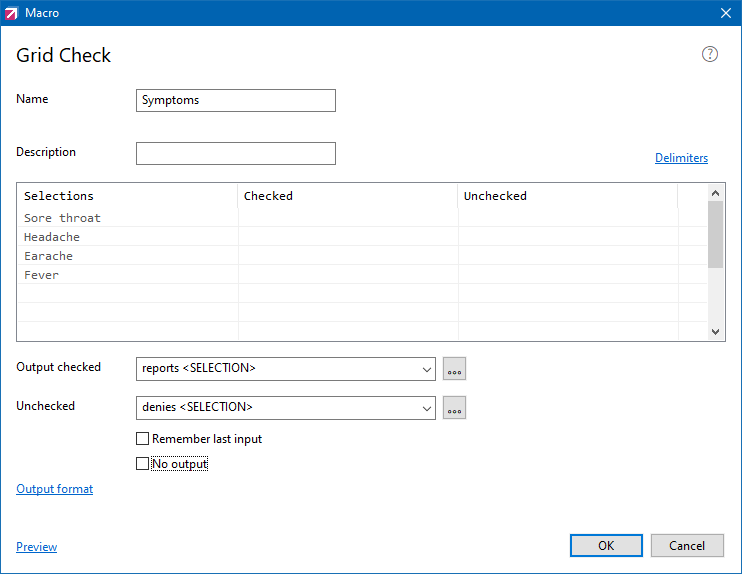Close the Macro dialog window
742x574 pixels.
click(726, 13)
